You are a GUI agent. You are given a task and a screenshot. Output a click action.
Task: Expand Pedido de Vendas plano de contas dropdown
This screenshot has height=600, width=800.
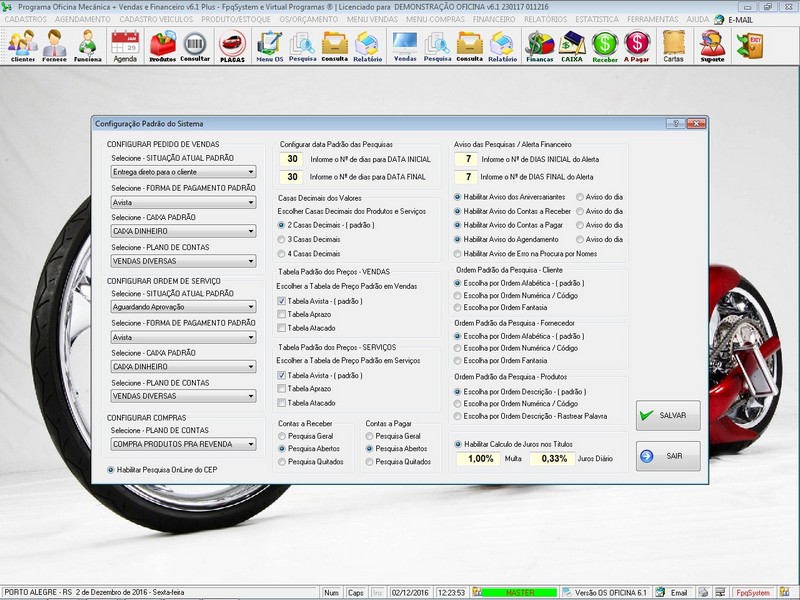point(251,261)
